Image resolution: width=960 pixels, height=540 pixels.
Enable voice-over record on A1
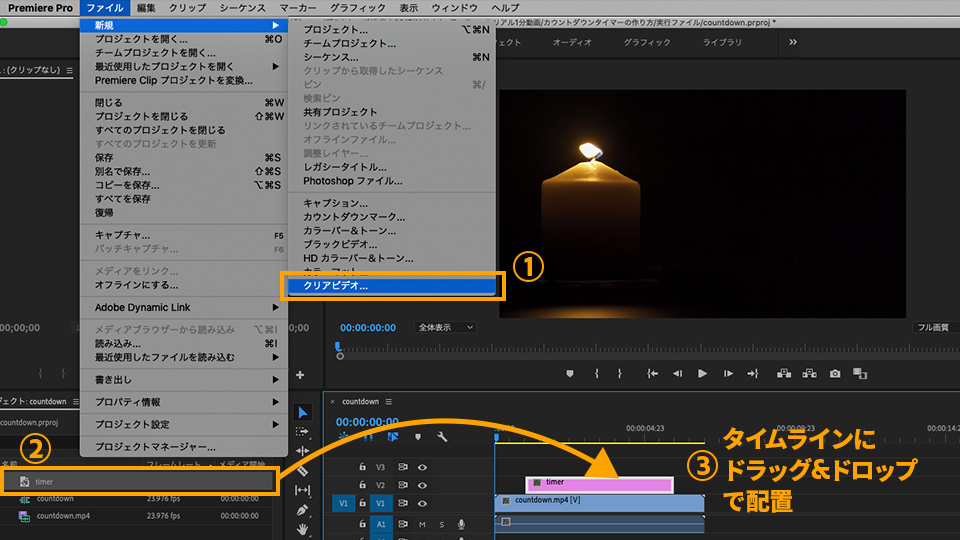[461, 524]
